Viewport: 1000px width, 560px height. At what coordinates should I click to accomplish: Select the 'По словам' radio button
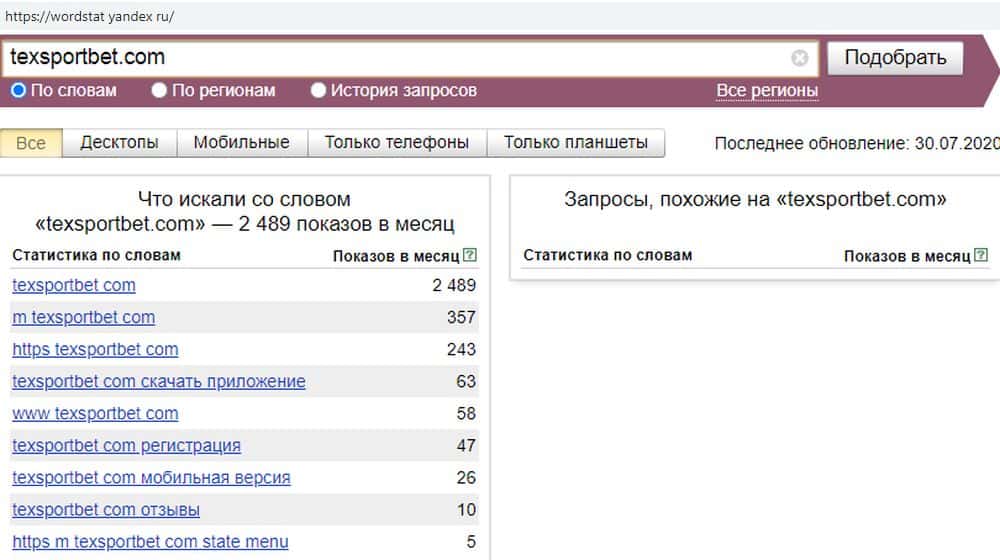coord(19,91)
